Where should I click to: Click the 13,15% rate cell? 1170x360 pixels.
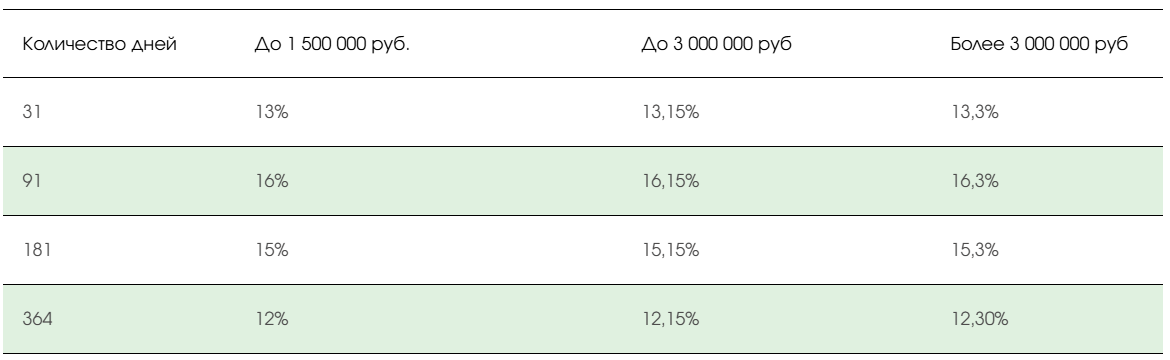click(670, 113)
